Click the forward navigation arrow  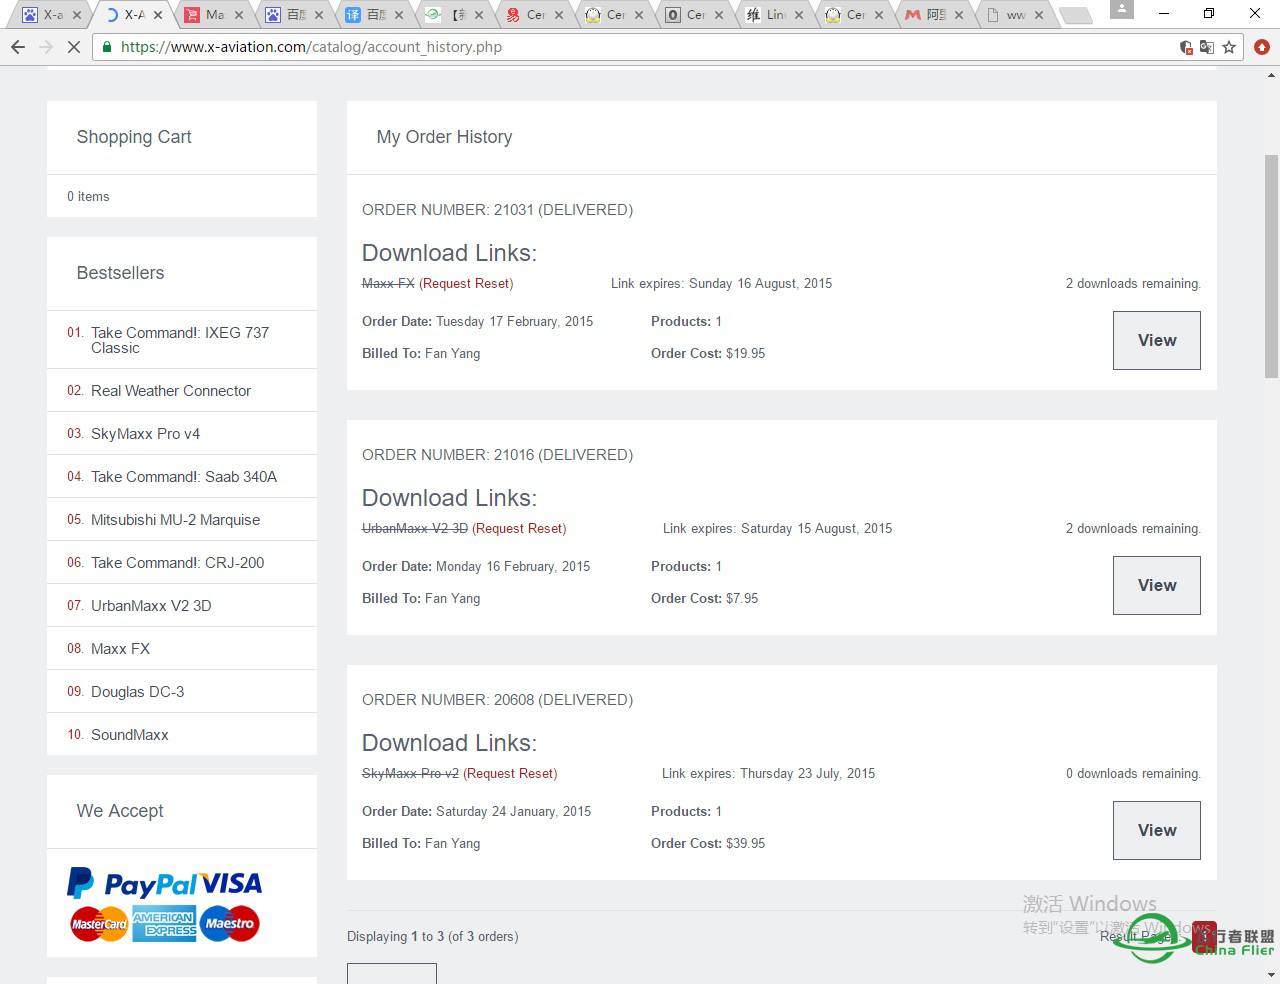point(46,47)
